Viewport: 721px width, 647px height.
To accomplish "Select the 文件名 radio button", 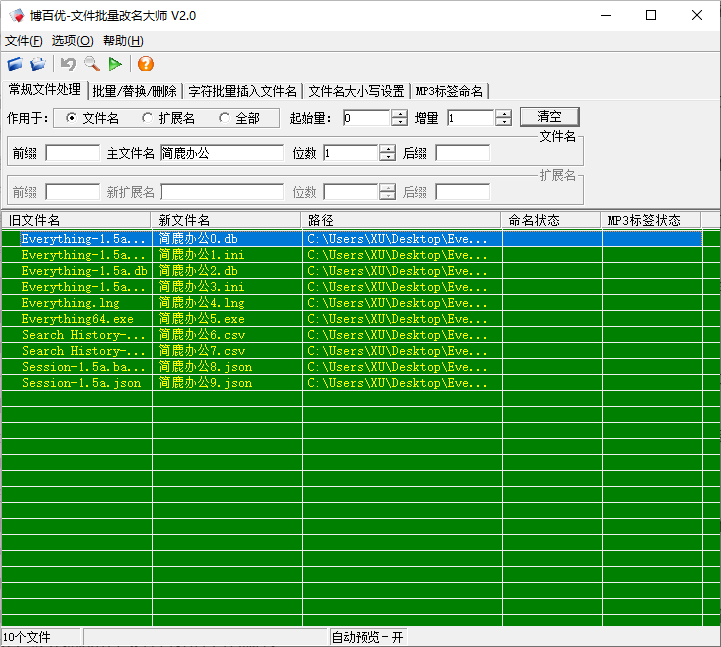I will coord(71,118).
